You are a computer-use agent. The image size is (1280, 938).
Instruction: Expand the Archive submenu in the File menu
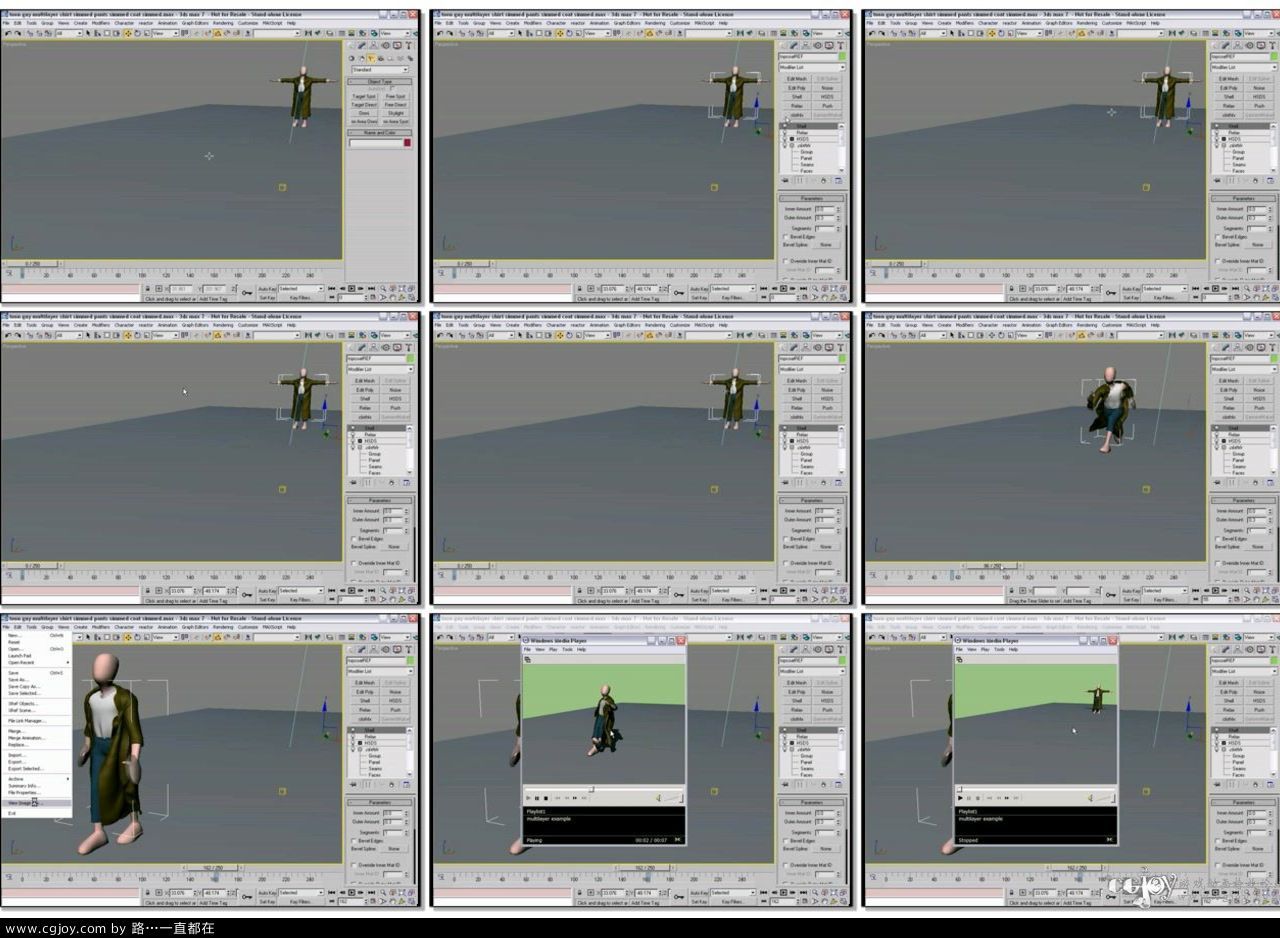(x=39, y=778)
